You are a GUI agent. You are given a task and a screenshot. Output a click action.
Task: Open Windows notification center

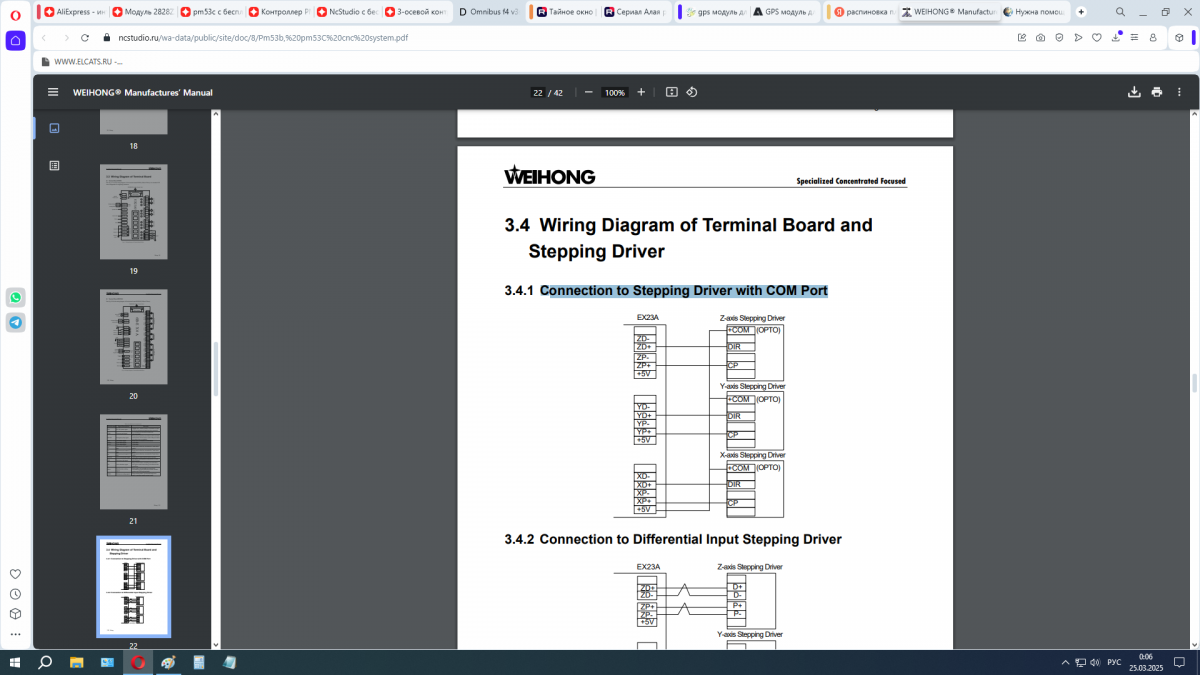pos(1178,662)
